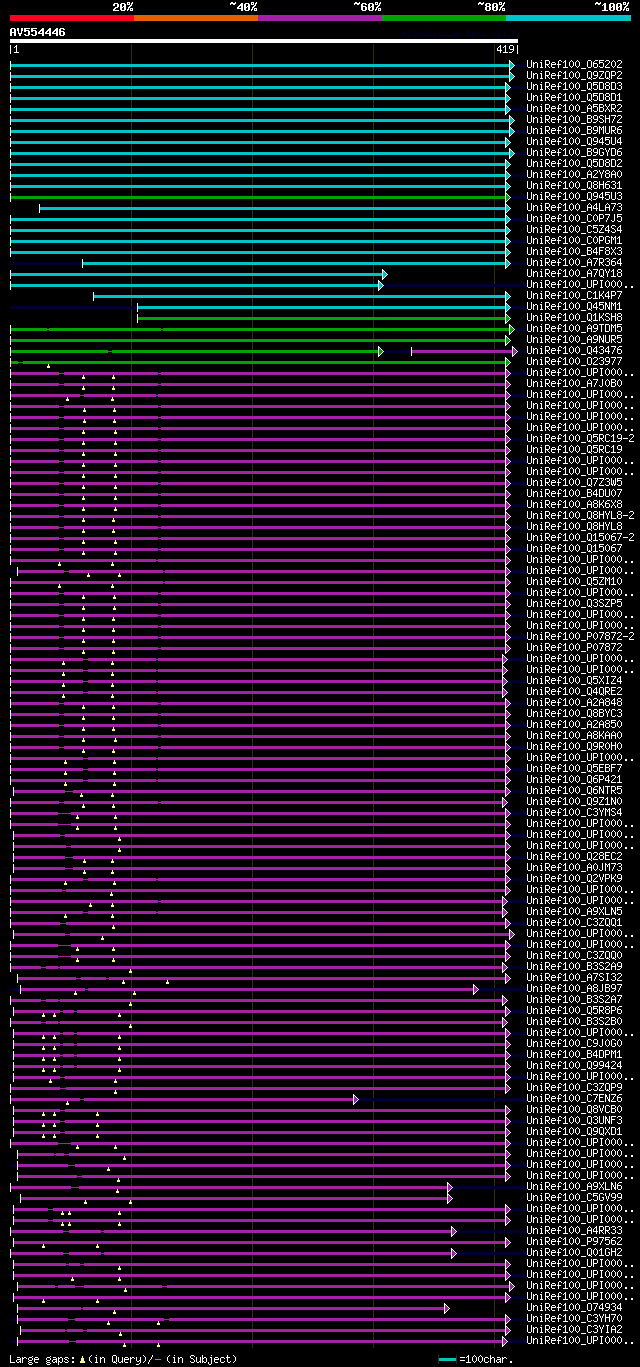Select the UniRef100_Q8HYL8-2 label
The height and width of the screenshot is (1367, 640).
[580, 515]
